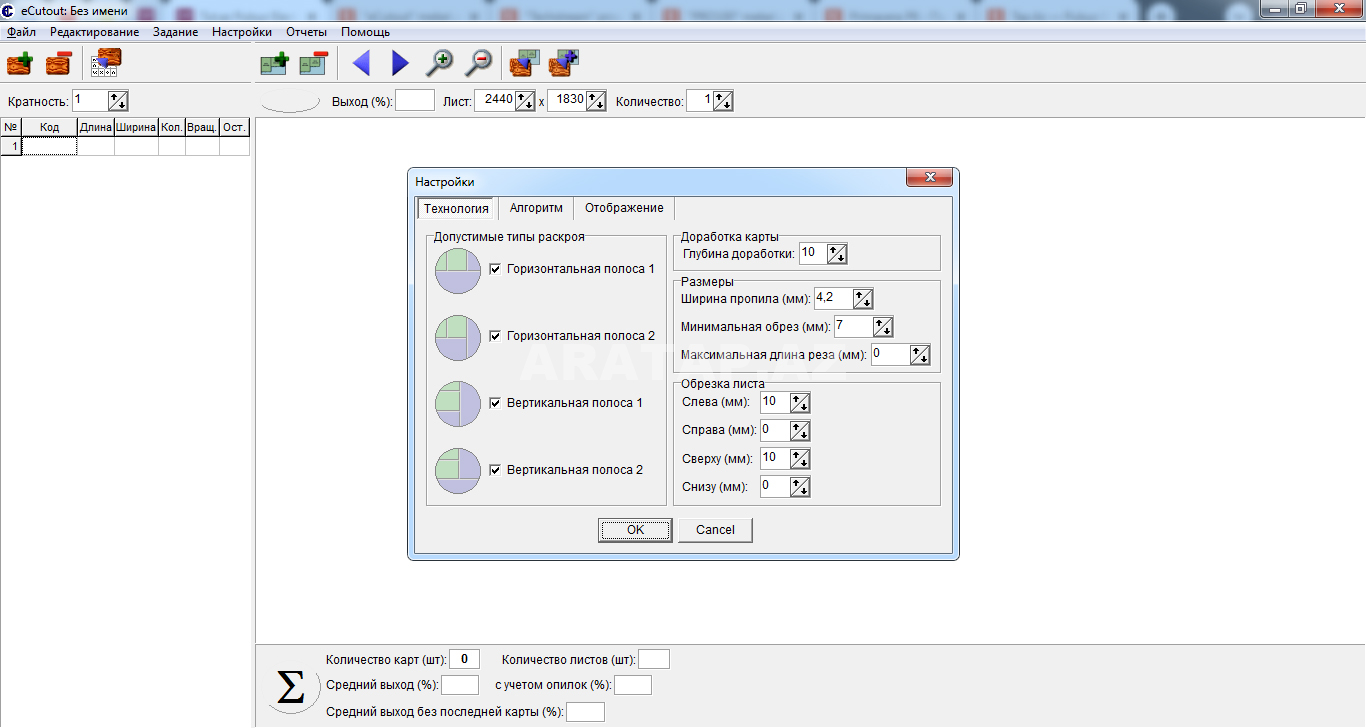Click the add part icon with green plus

[20, 64]
